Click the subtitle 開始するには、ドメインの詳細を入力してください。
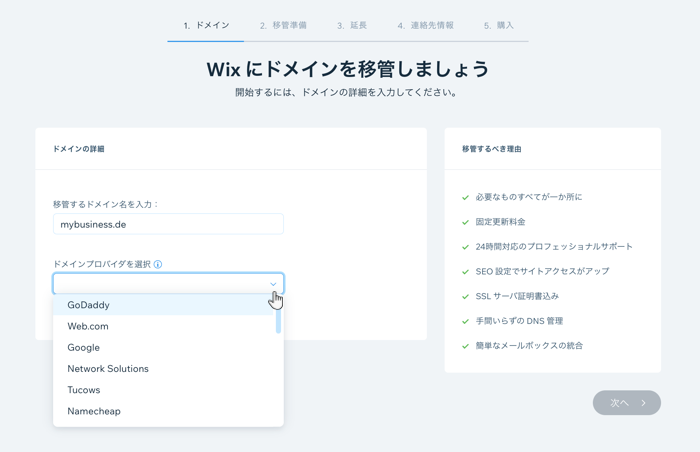Screen dimensions: 700x452 click(x=346, y=92)
